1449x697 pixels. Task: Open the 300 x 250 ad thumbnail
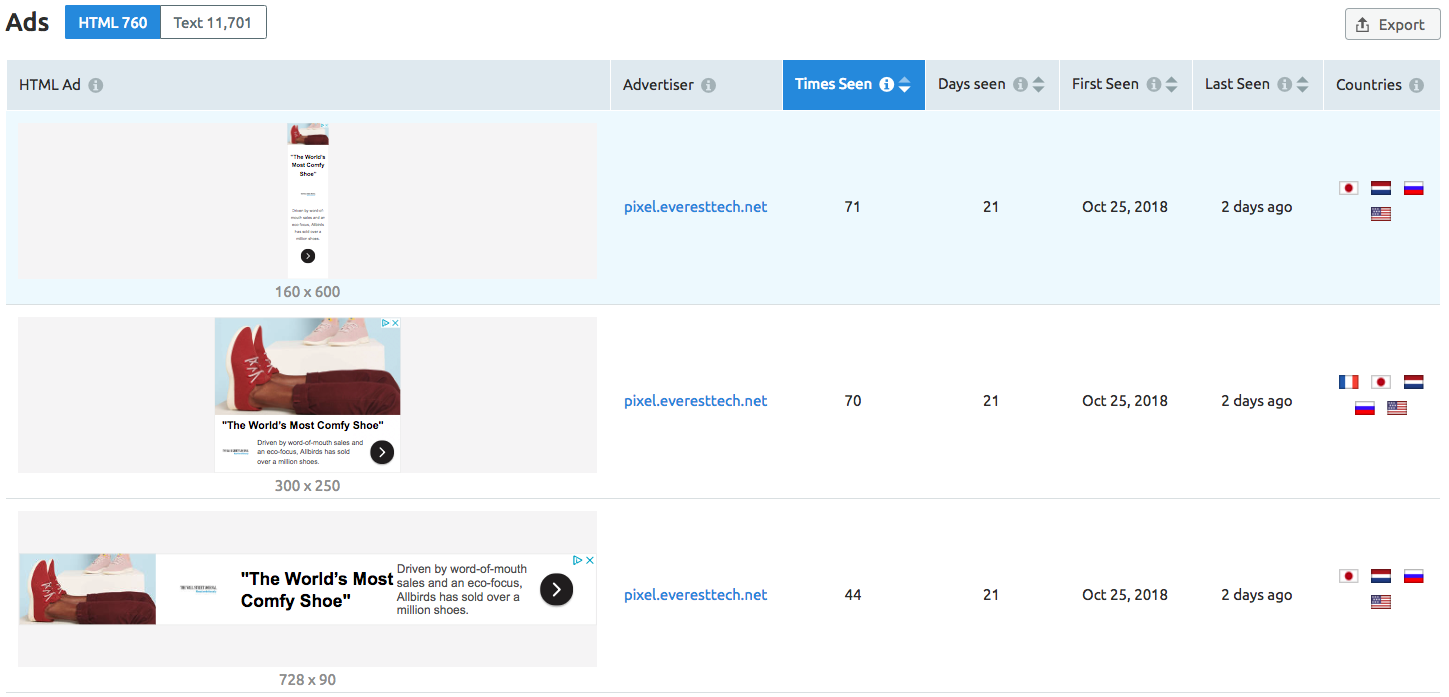(x=308, y=395)
